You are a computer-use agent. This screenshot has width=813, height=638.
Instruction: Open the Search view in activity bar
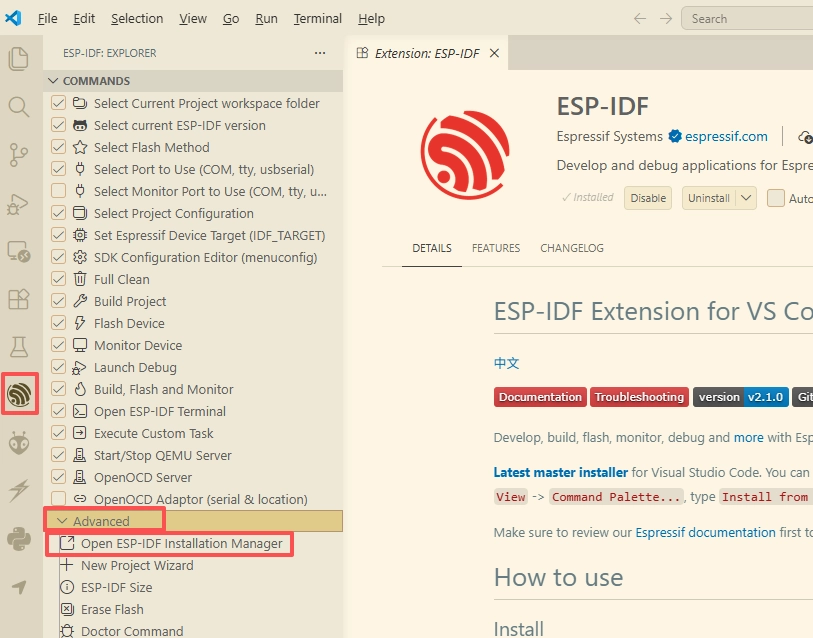tap(19, 107)
